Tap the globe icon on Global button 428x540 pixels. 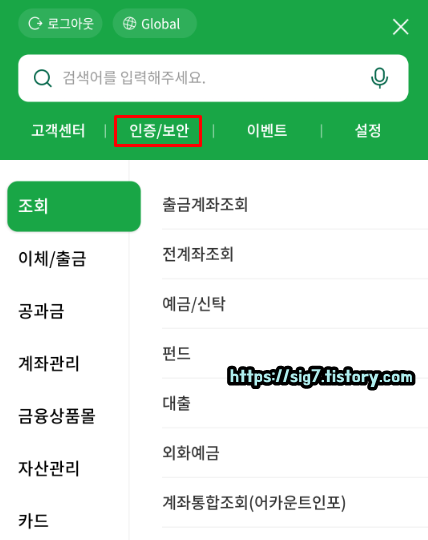[x=129, y=23]
